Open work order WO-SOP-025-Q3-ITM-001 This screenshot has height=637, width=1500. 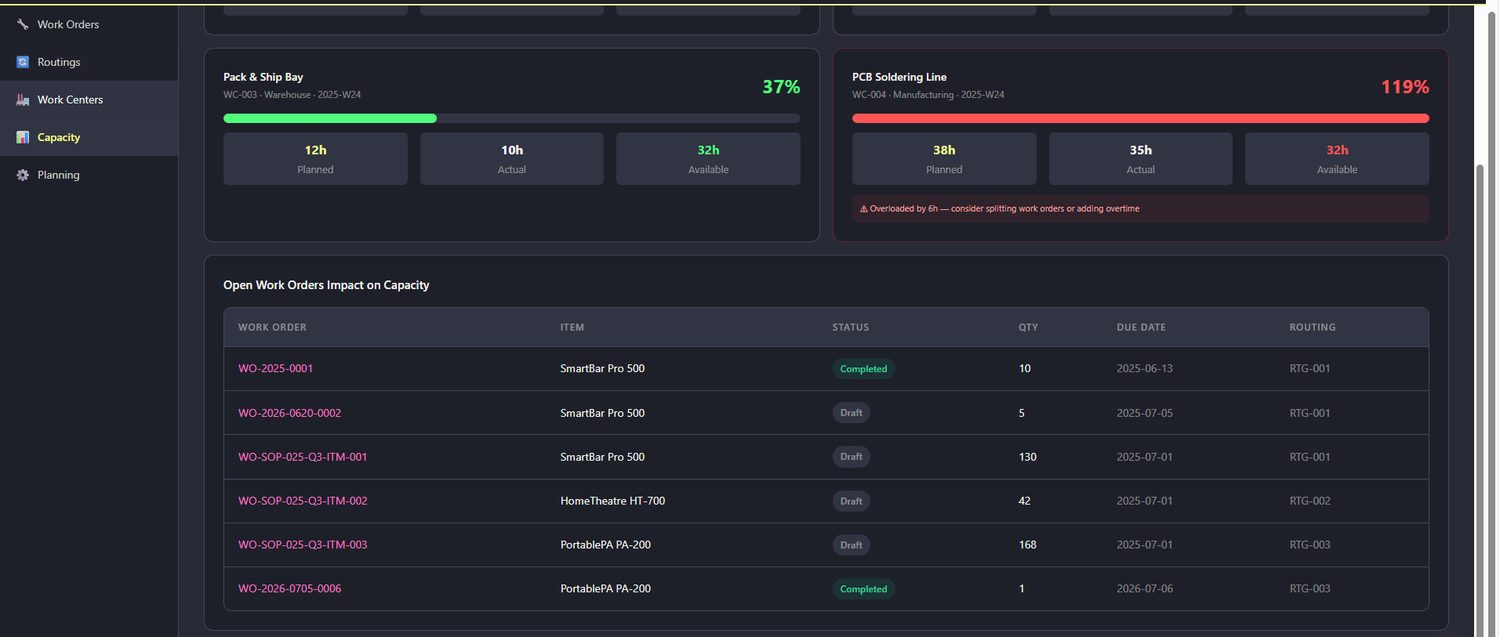(302, 457)
